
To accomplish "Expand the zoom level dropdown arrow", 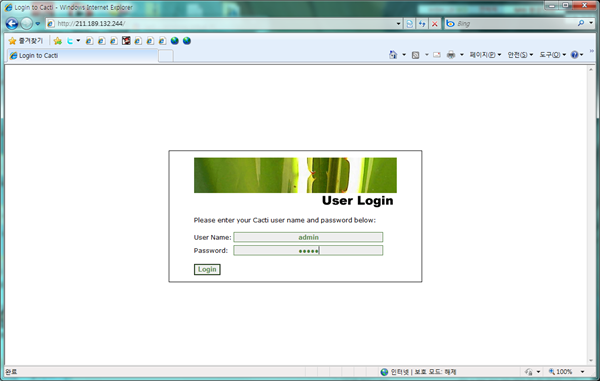I will click(x=582, y=371).
